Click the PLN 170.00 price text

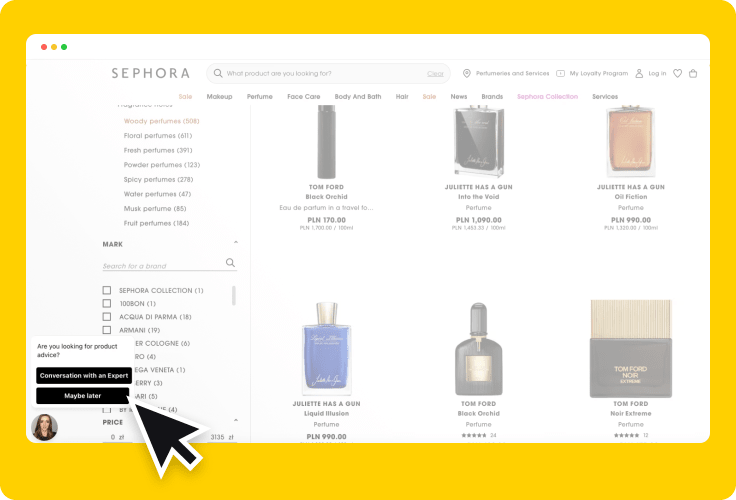326,220
